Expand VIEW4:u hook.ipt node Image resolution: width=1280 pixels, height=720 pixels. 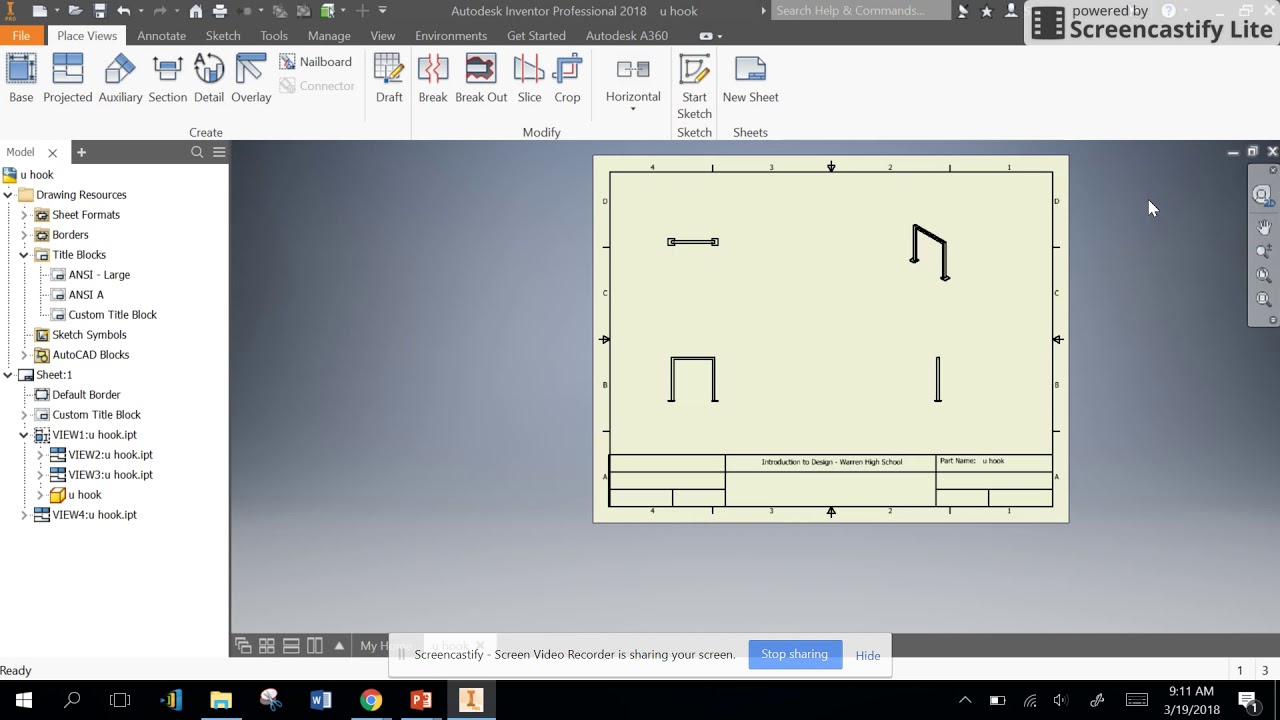pos(24,515)
